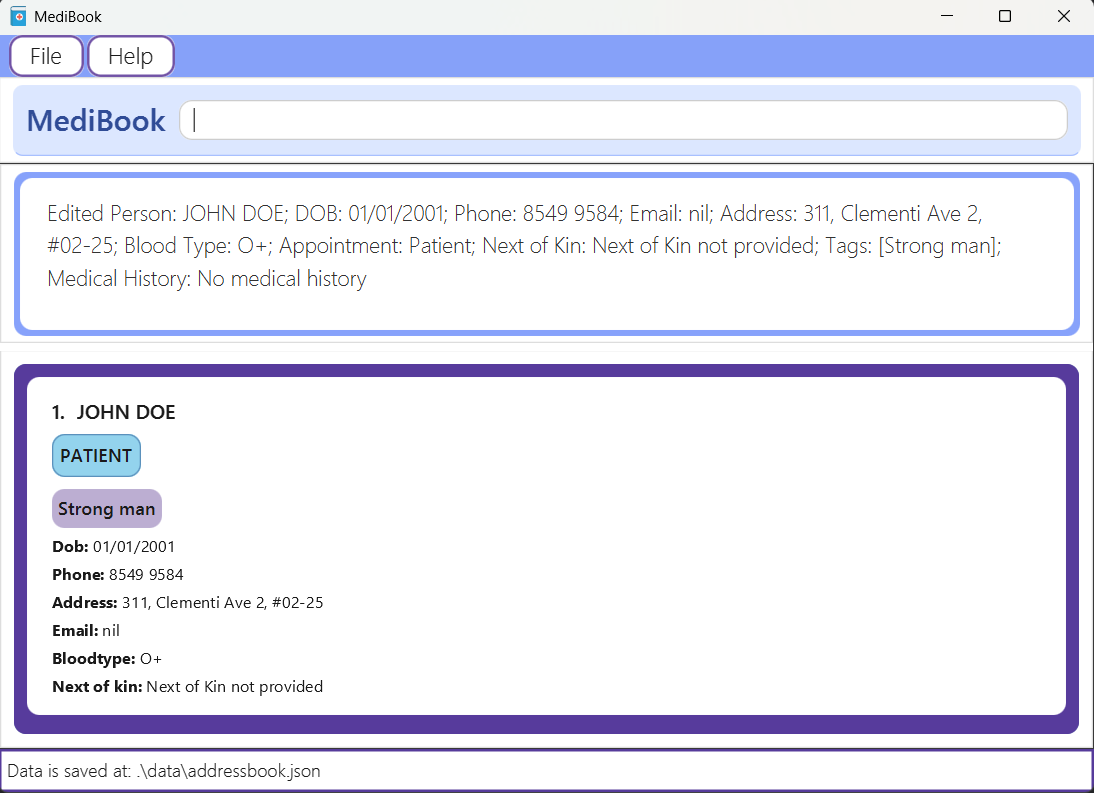1094x793 pixels.
Task: Select the PATIENT appointment badge
Action: click(x=96, y=455)
